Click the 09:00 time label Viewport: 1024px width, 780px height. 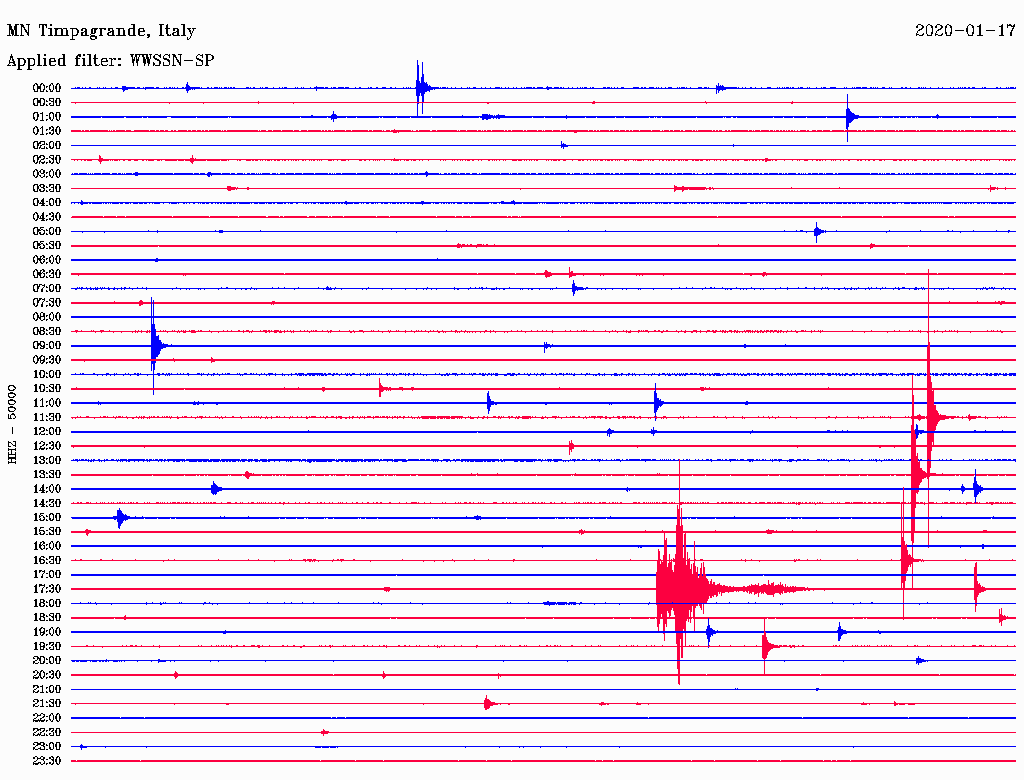coord(47,346)
